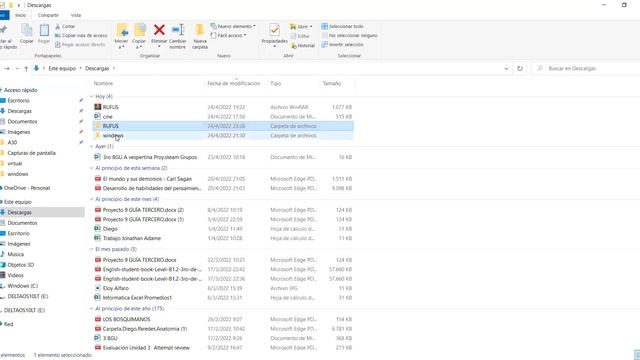Open the Abrir dropdown in ribbon
640x360 pixels.
[x=301, y=27]
